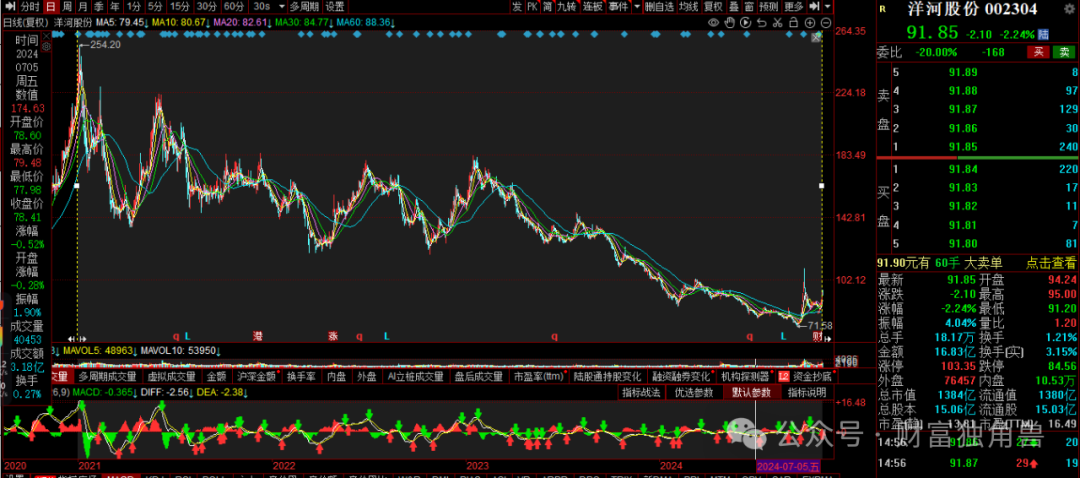
Task: Select the 机构探测器 tab
Action: (745, 377)
